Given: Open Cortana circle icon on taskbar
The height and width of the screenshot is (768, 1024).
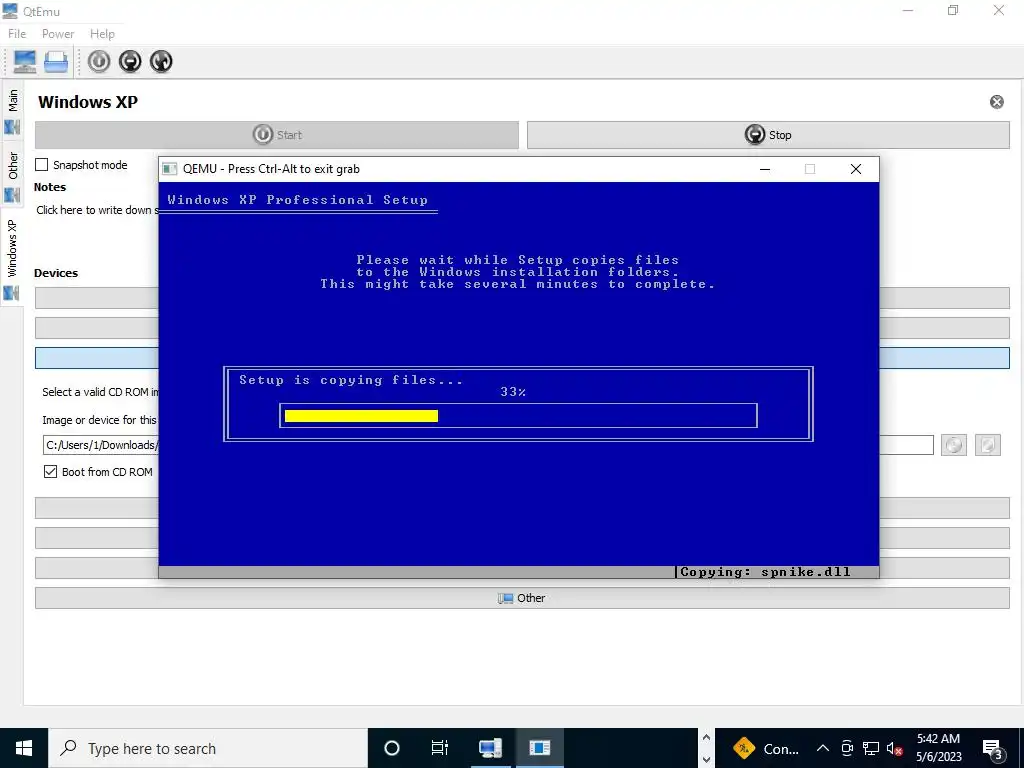Looking at the screenshot, I should [x=392, y=748].
